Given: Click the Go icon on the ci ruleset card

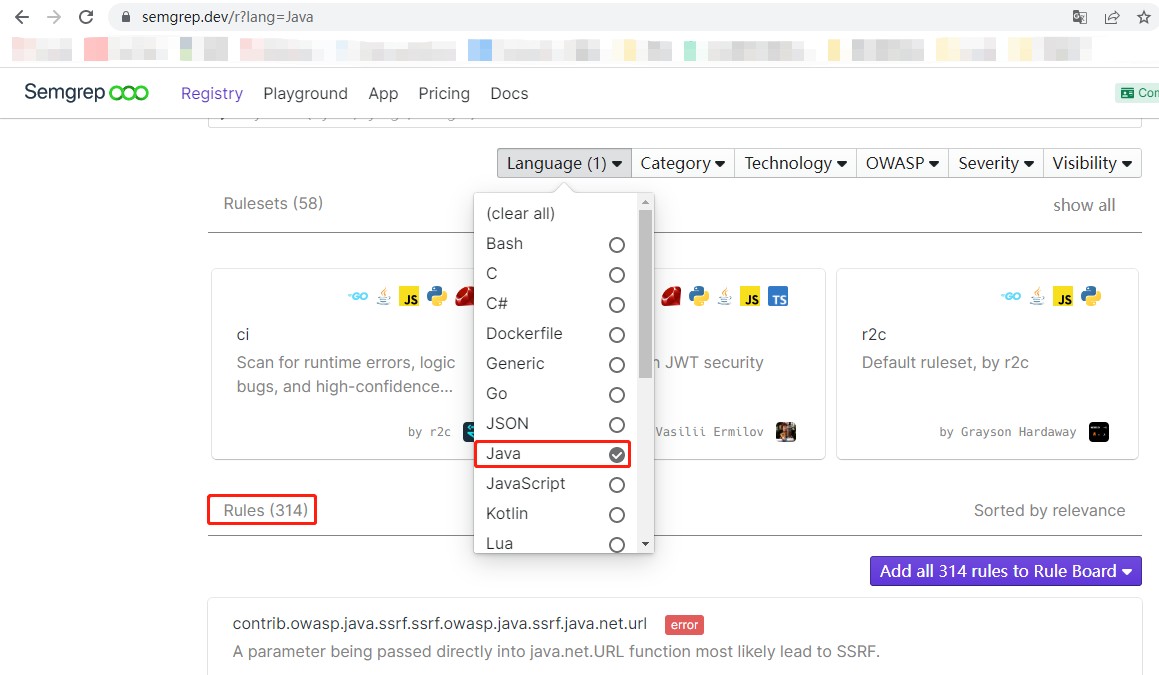Looking at the screenshot, I should click(x=358, y=296).
